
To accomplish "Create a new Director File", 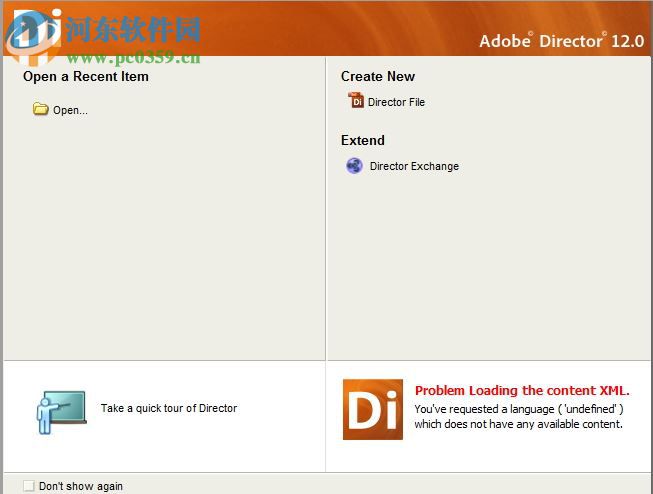I will tap(396, 102).
